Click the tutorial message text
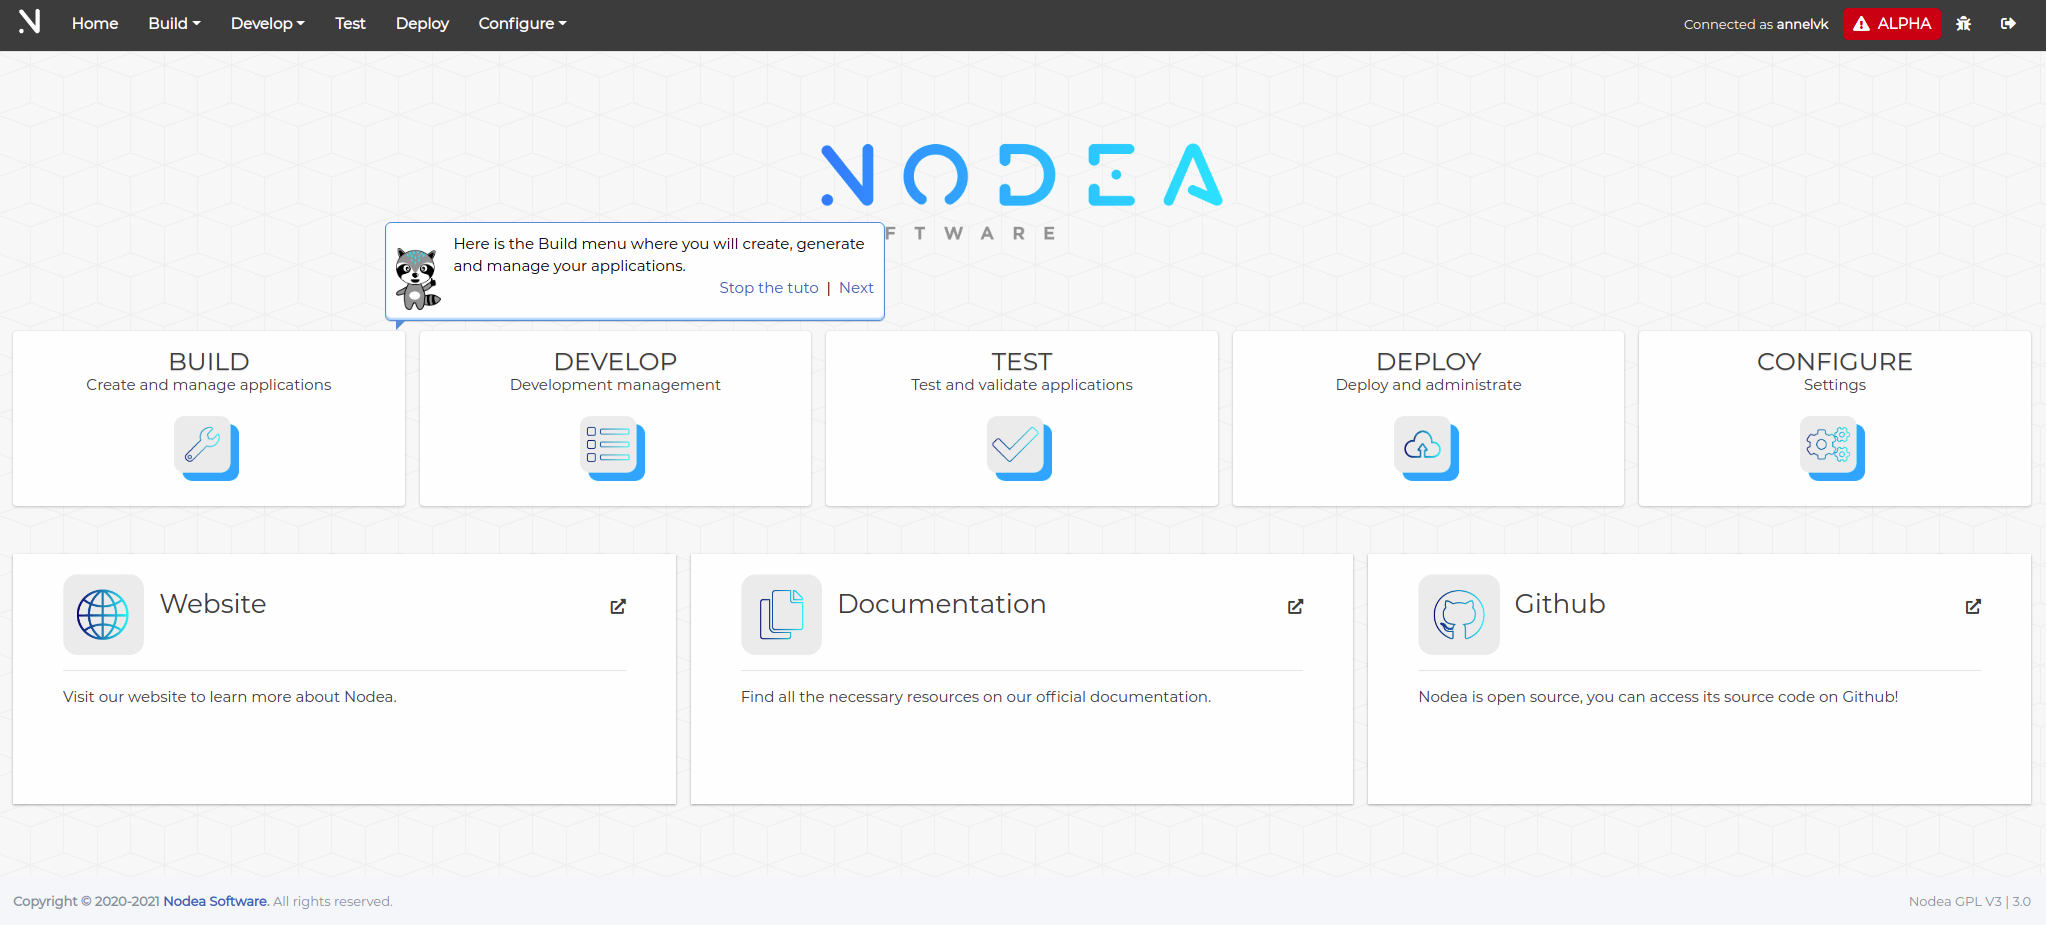The width and height of the screenshot is (2046, 925). pos(659,255)
